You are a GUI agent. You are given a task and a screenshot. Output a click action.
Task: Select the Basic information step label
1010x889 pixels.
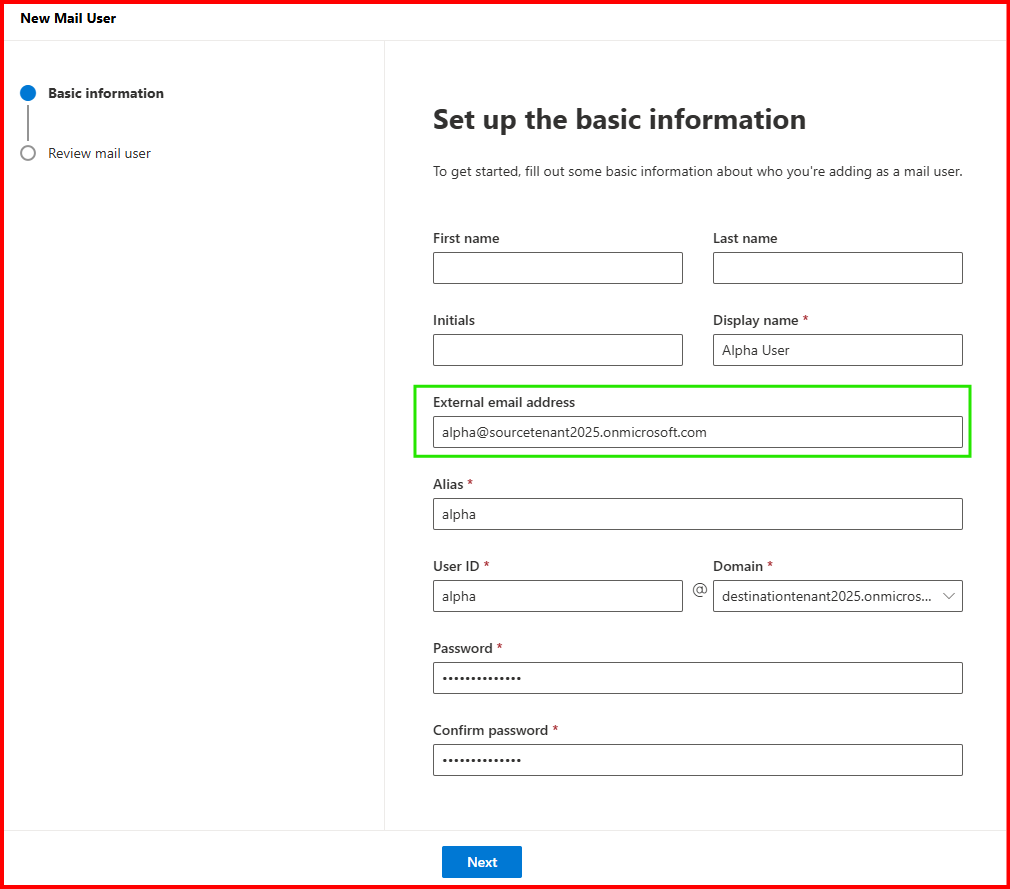tap(106, 93)
